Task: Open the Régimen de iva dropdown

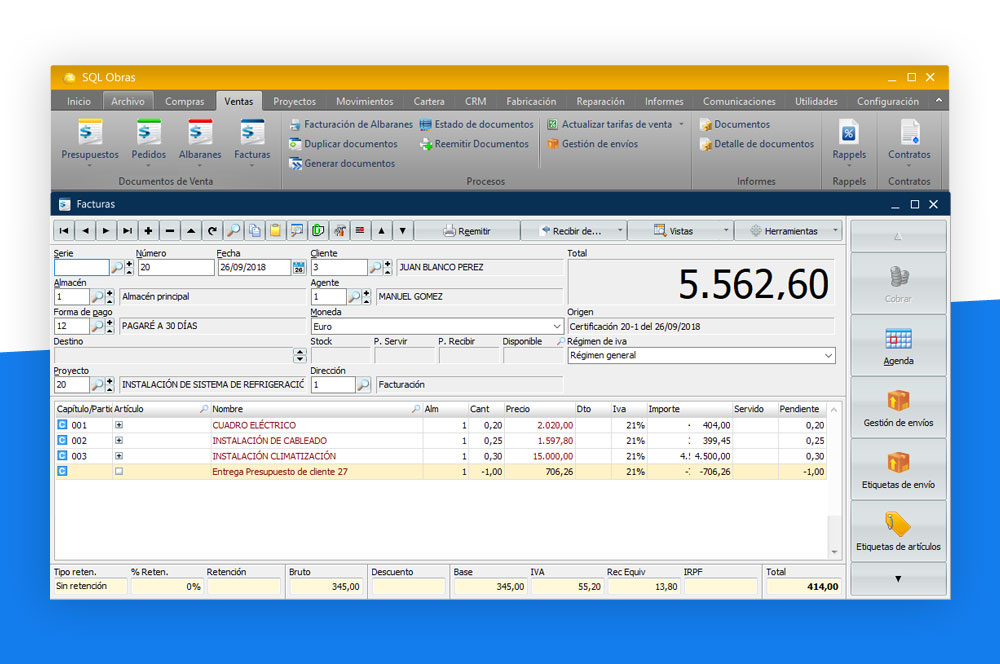Action: pyautogui.click(x=828, y=356)
